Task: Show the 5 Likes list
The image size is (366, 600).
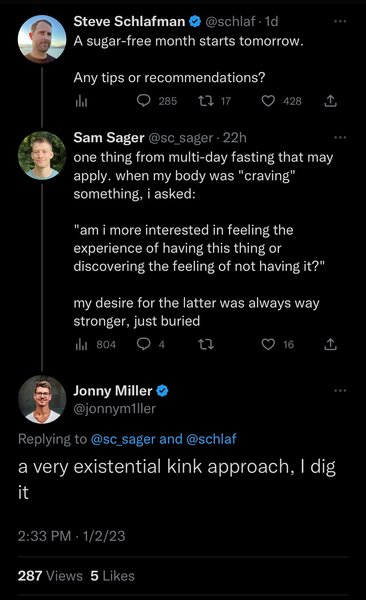Action: 113,576
